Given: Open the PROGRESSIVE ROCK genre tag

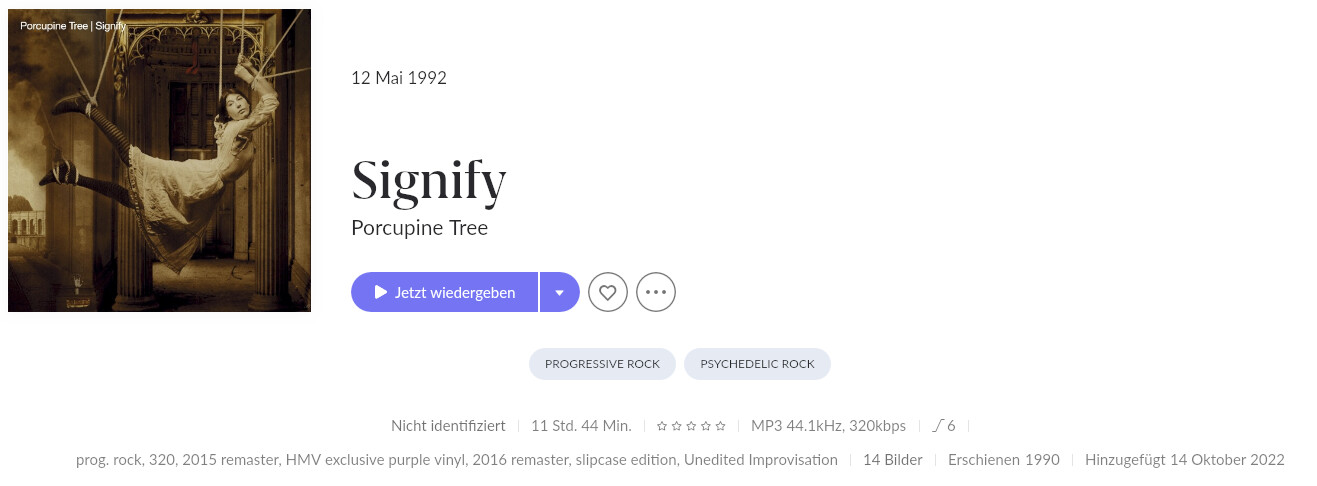Looking at the screenshot, I should click(x=602, y=364).
